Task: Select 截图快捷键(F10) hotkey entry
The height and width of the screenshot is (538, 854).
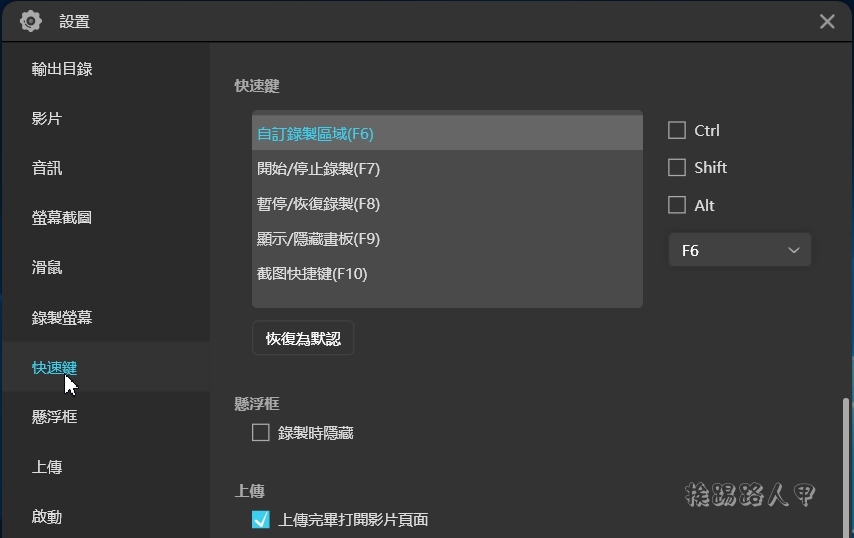Action: [447, 273]
